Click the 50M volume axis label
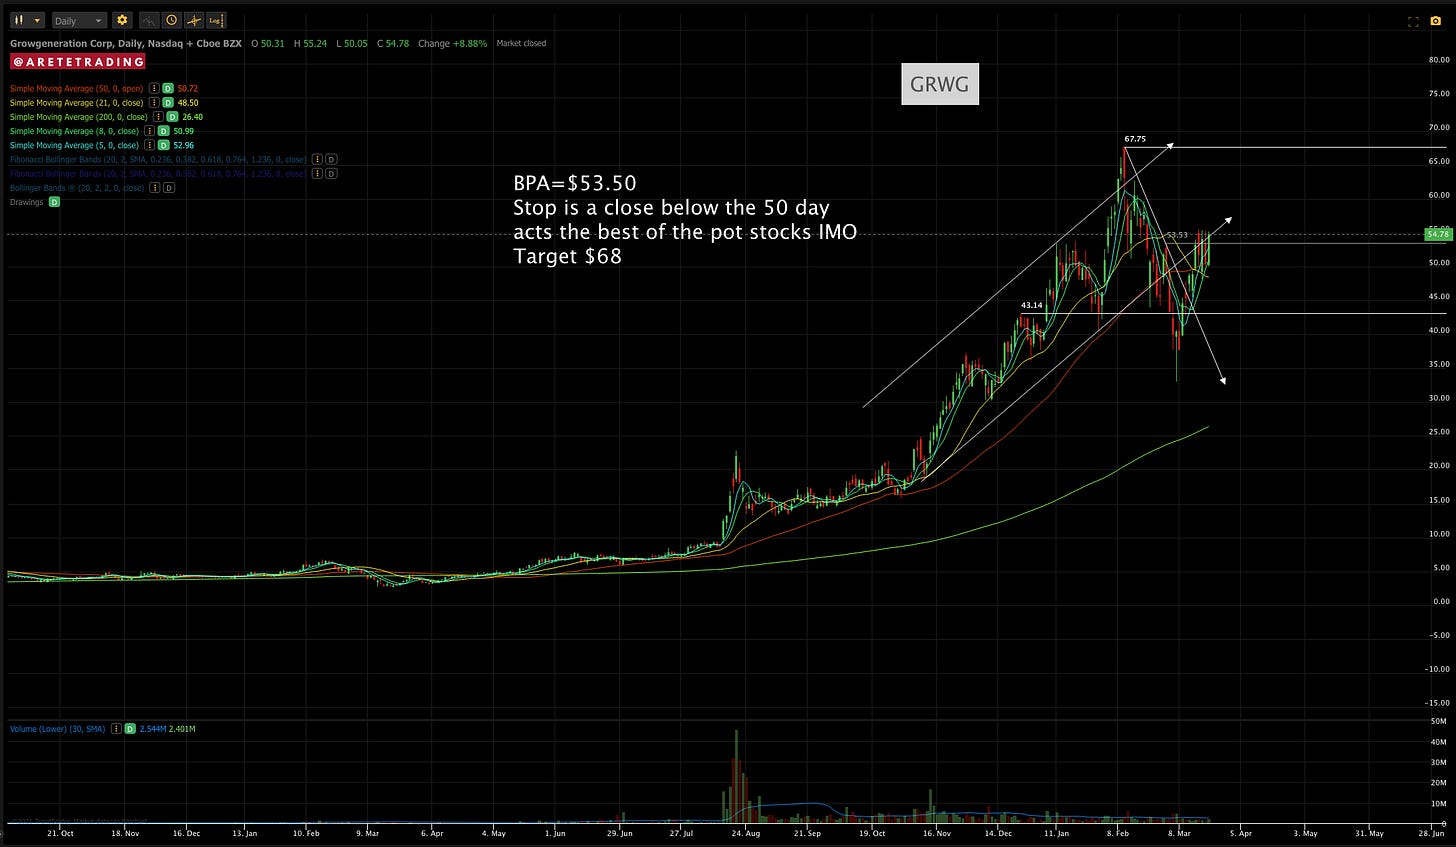 tap(1439, 721)
